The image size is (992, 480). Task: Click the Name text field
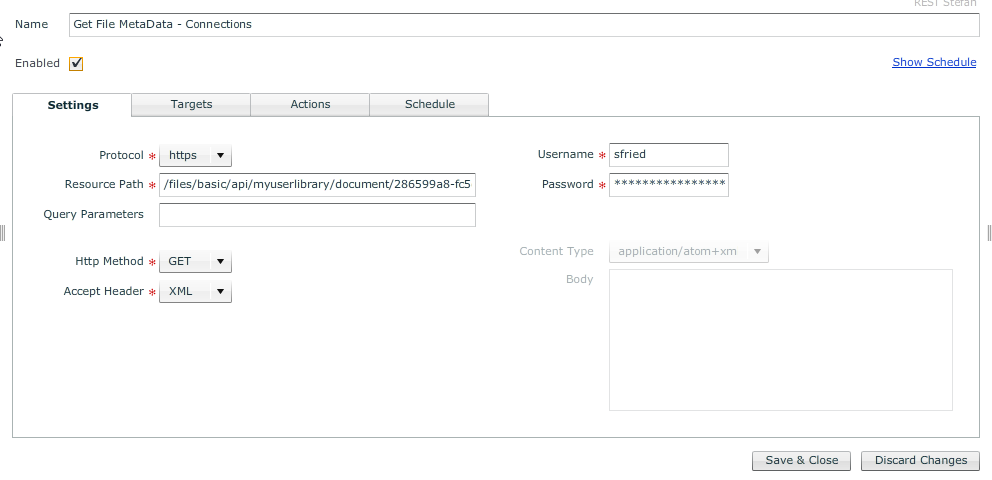[524, 24]
